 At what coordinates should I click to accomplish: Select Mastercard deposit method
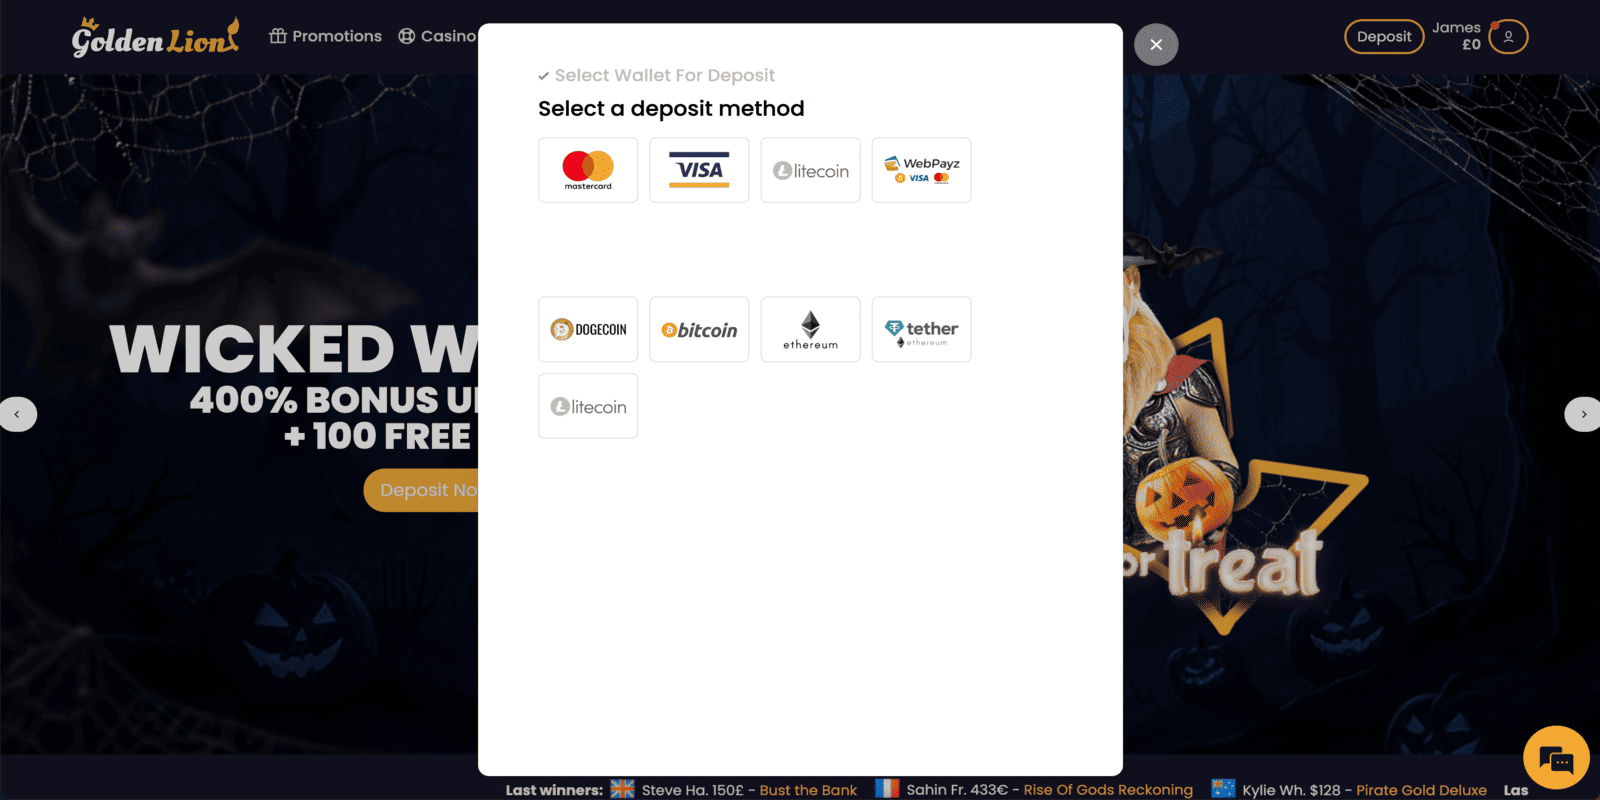coord(588,170)
